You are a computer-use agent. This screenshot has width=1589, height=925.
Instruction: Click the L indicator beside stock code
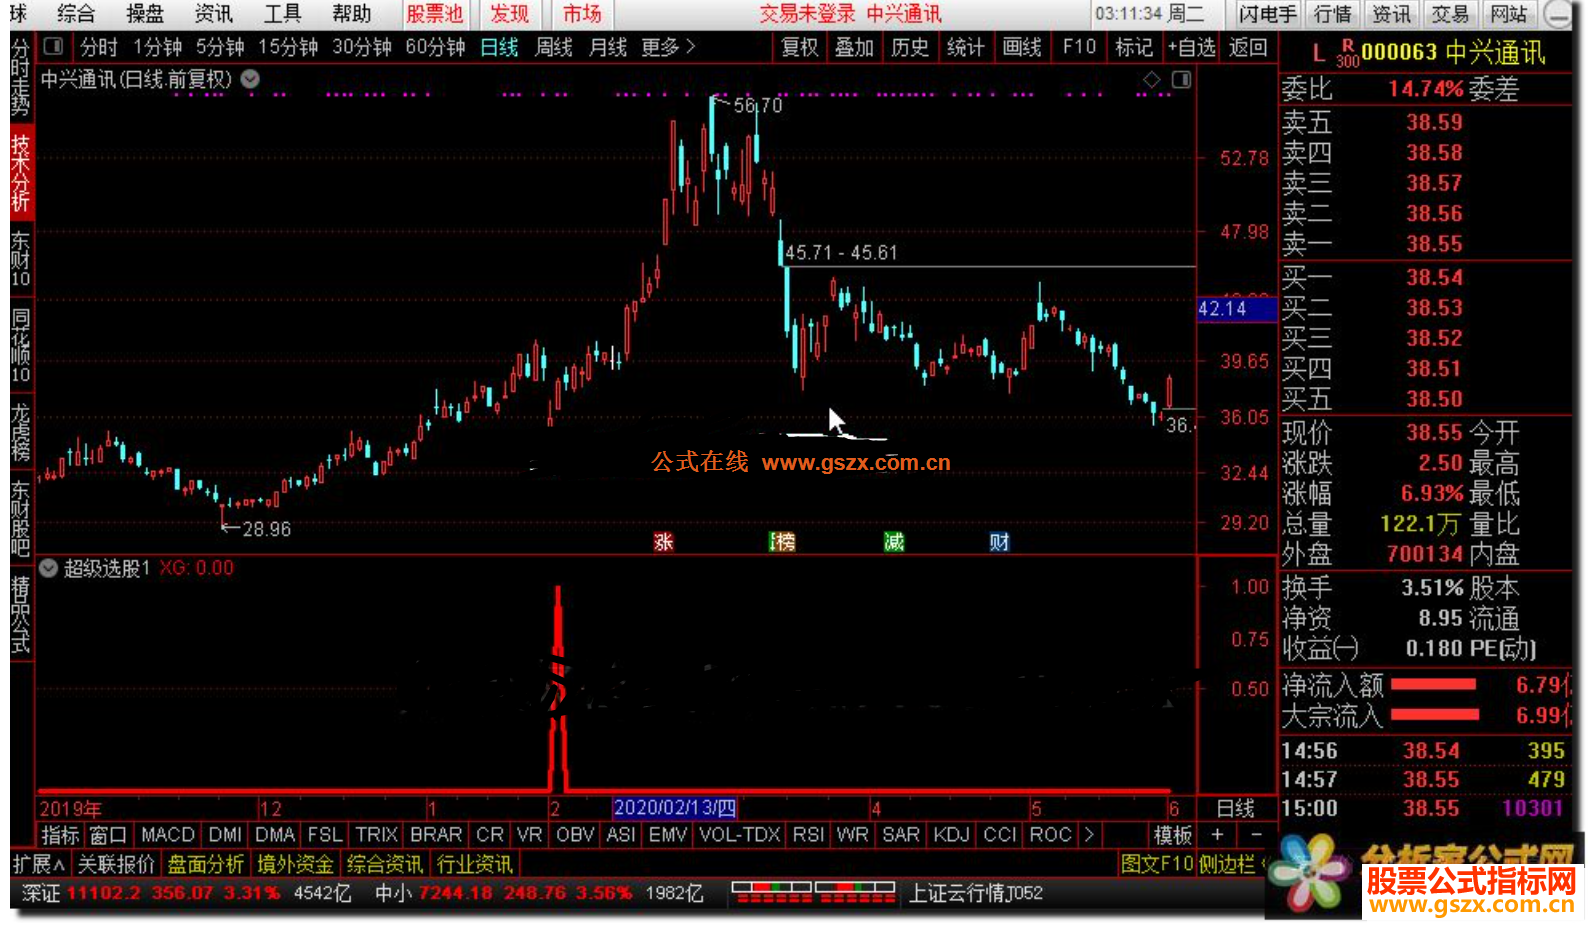point(1318,54)
